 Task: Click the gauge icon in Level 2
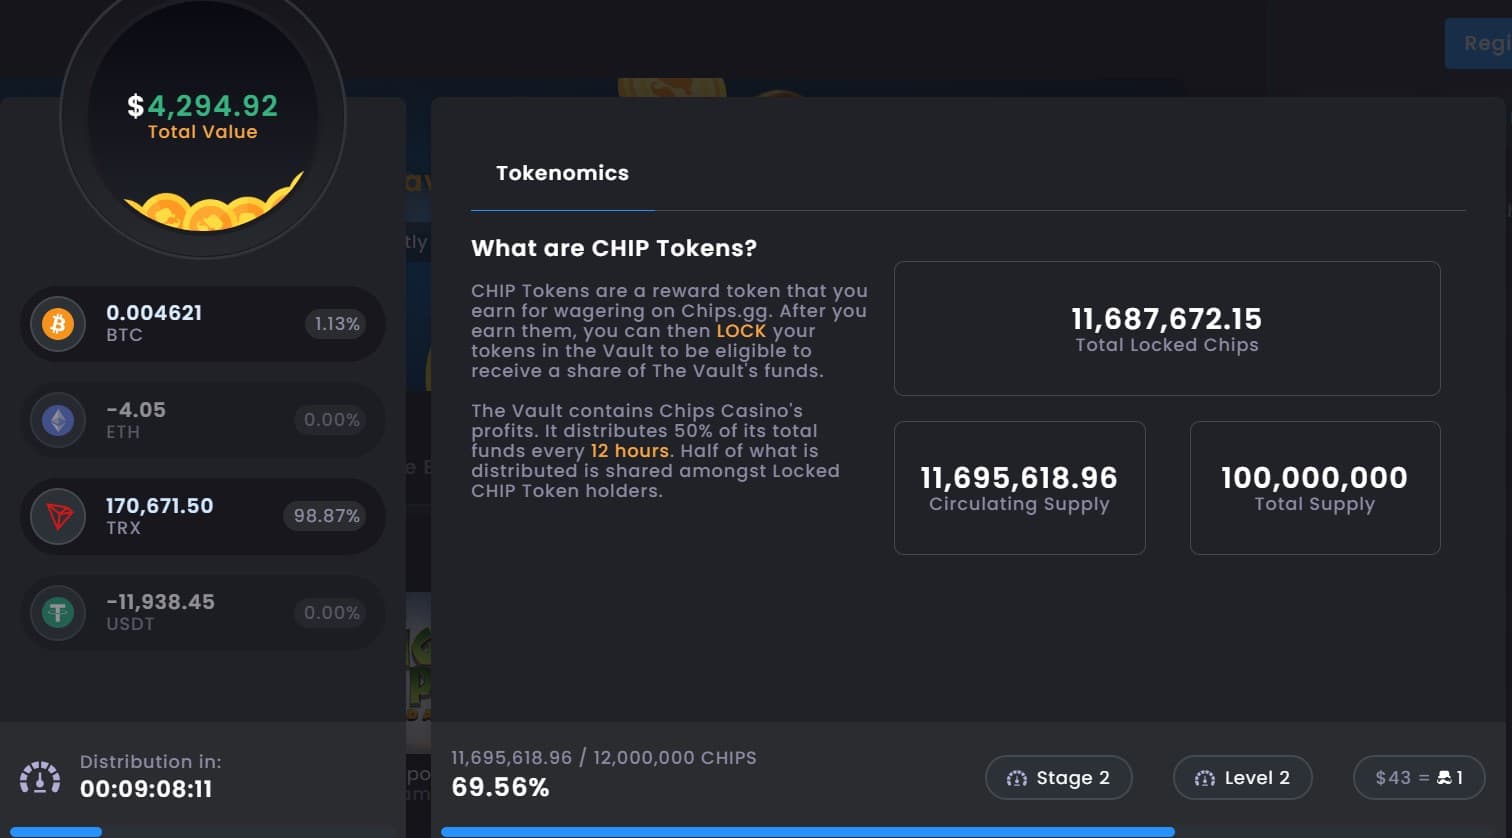[1204, 778]
